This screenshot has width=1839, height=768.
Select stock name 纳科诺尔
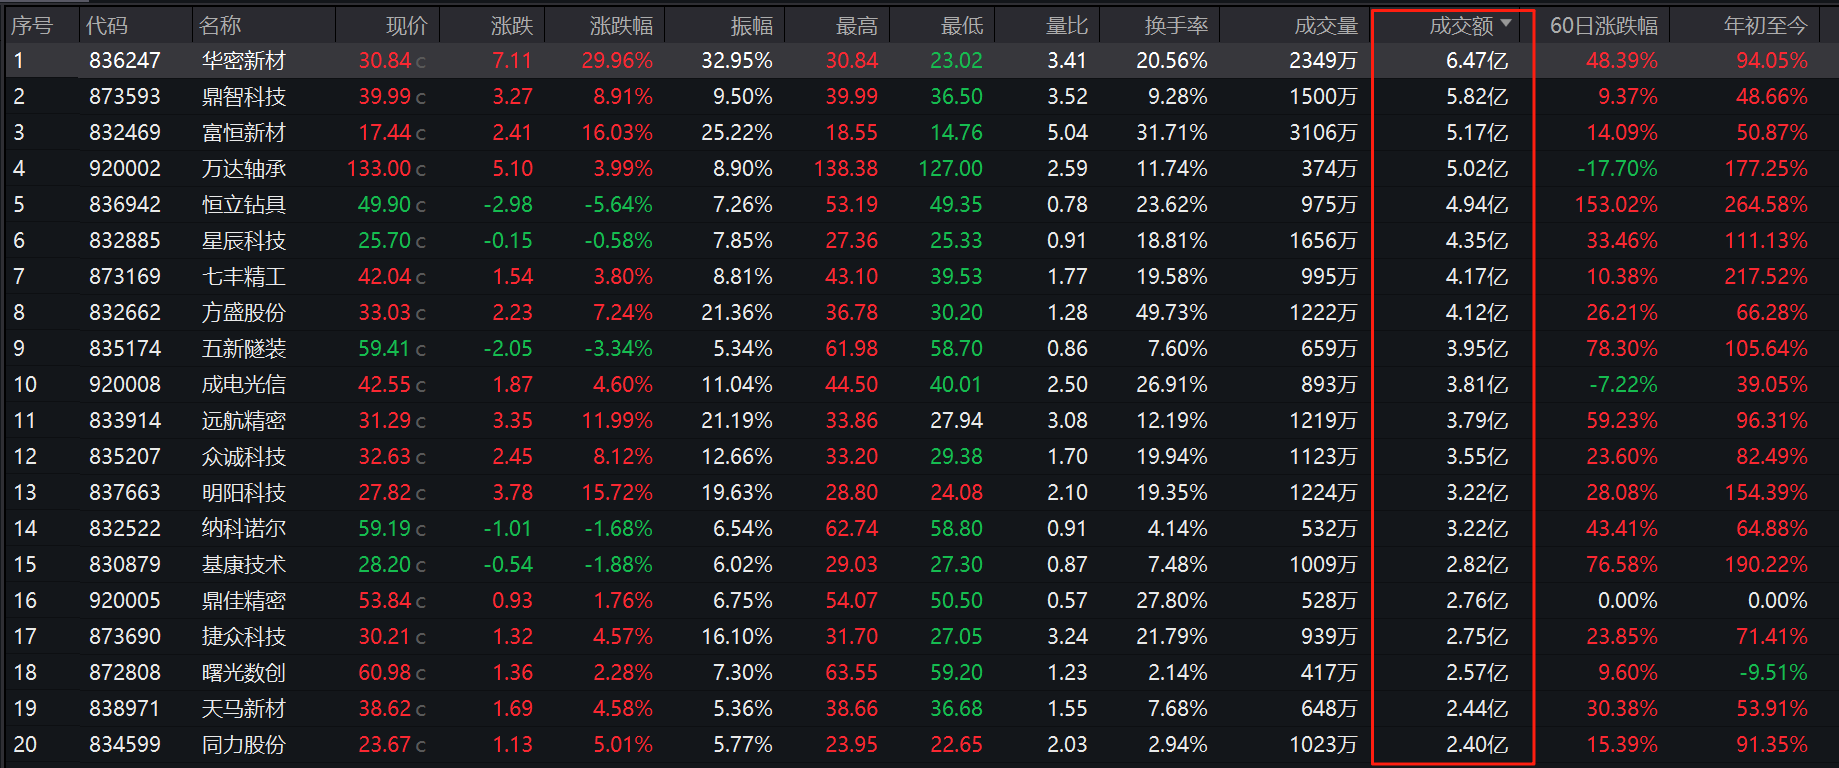click(x=244, y=529)
